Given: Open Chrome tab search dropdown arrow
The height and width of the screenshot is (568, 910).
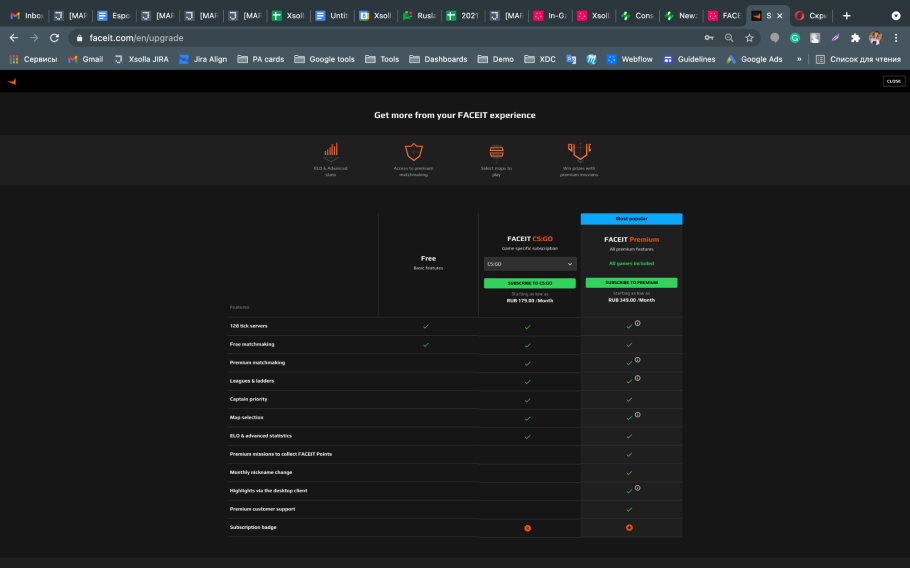Looking at the screenshot, I should tap(895, 16).
